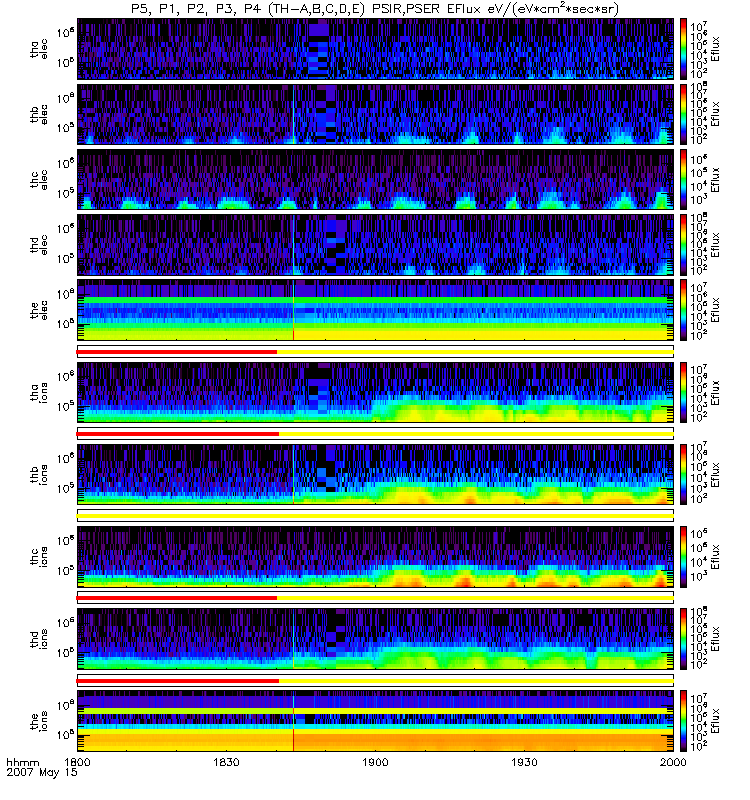The width and height of the screenshot is (750, 800).
Task: Click the 1930 time axis label
Action: [524, 762]
